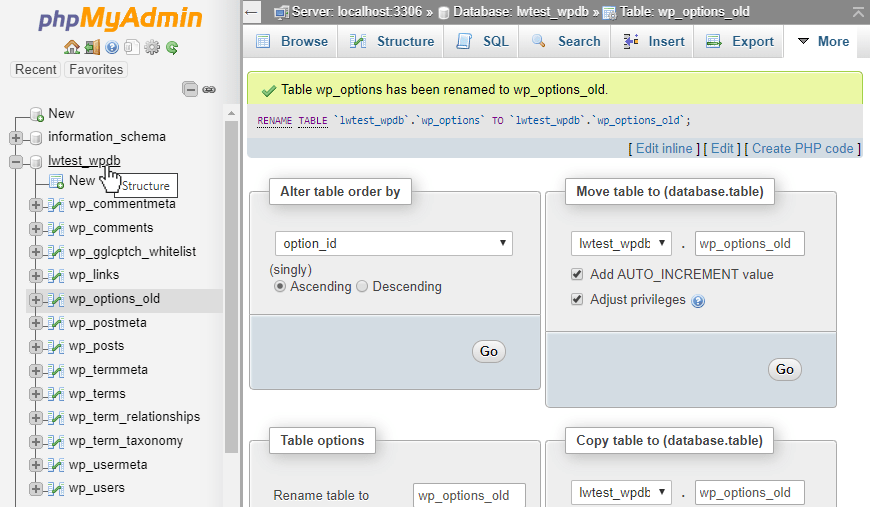The height and width of the screenshot is (507, 870).
Task: Click the lwtest_wpdb database link
Action: tap(84, 161)
